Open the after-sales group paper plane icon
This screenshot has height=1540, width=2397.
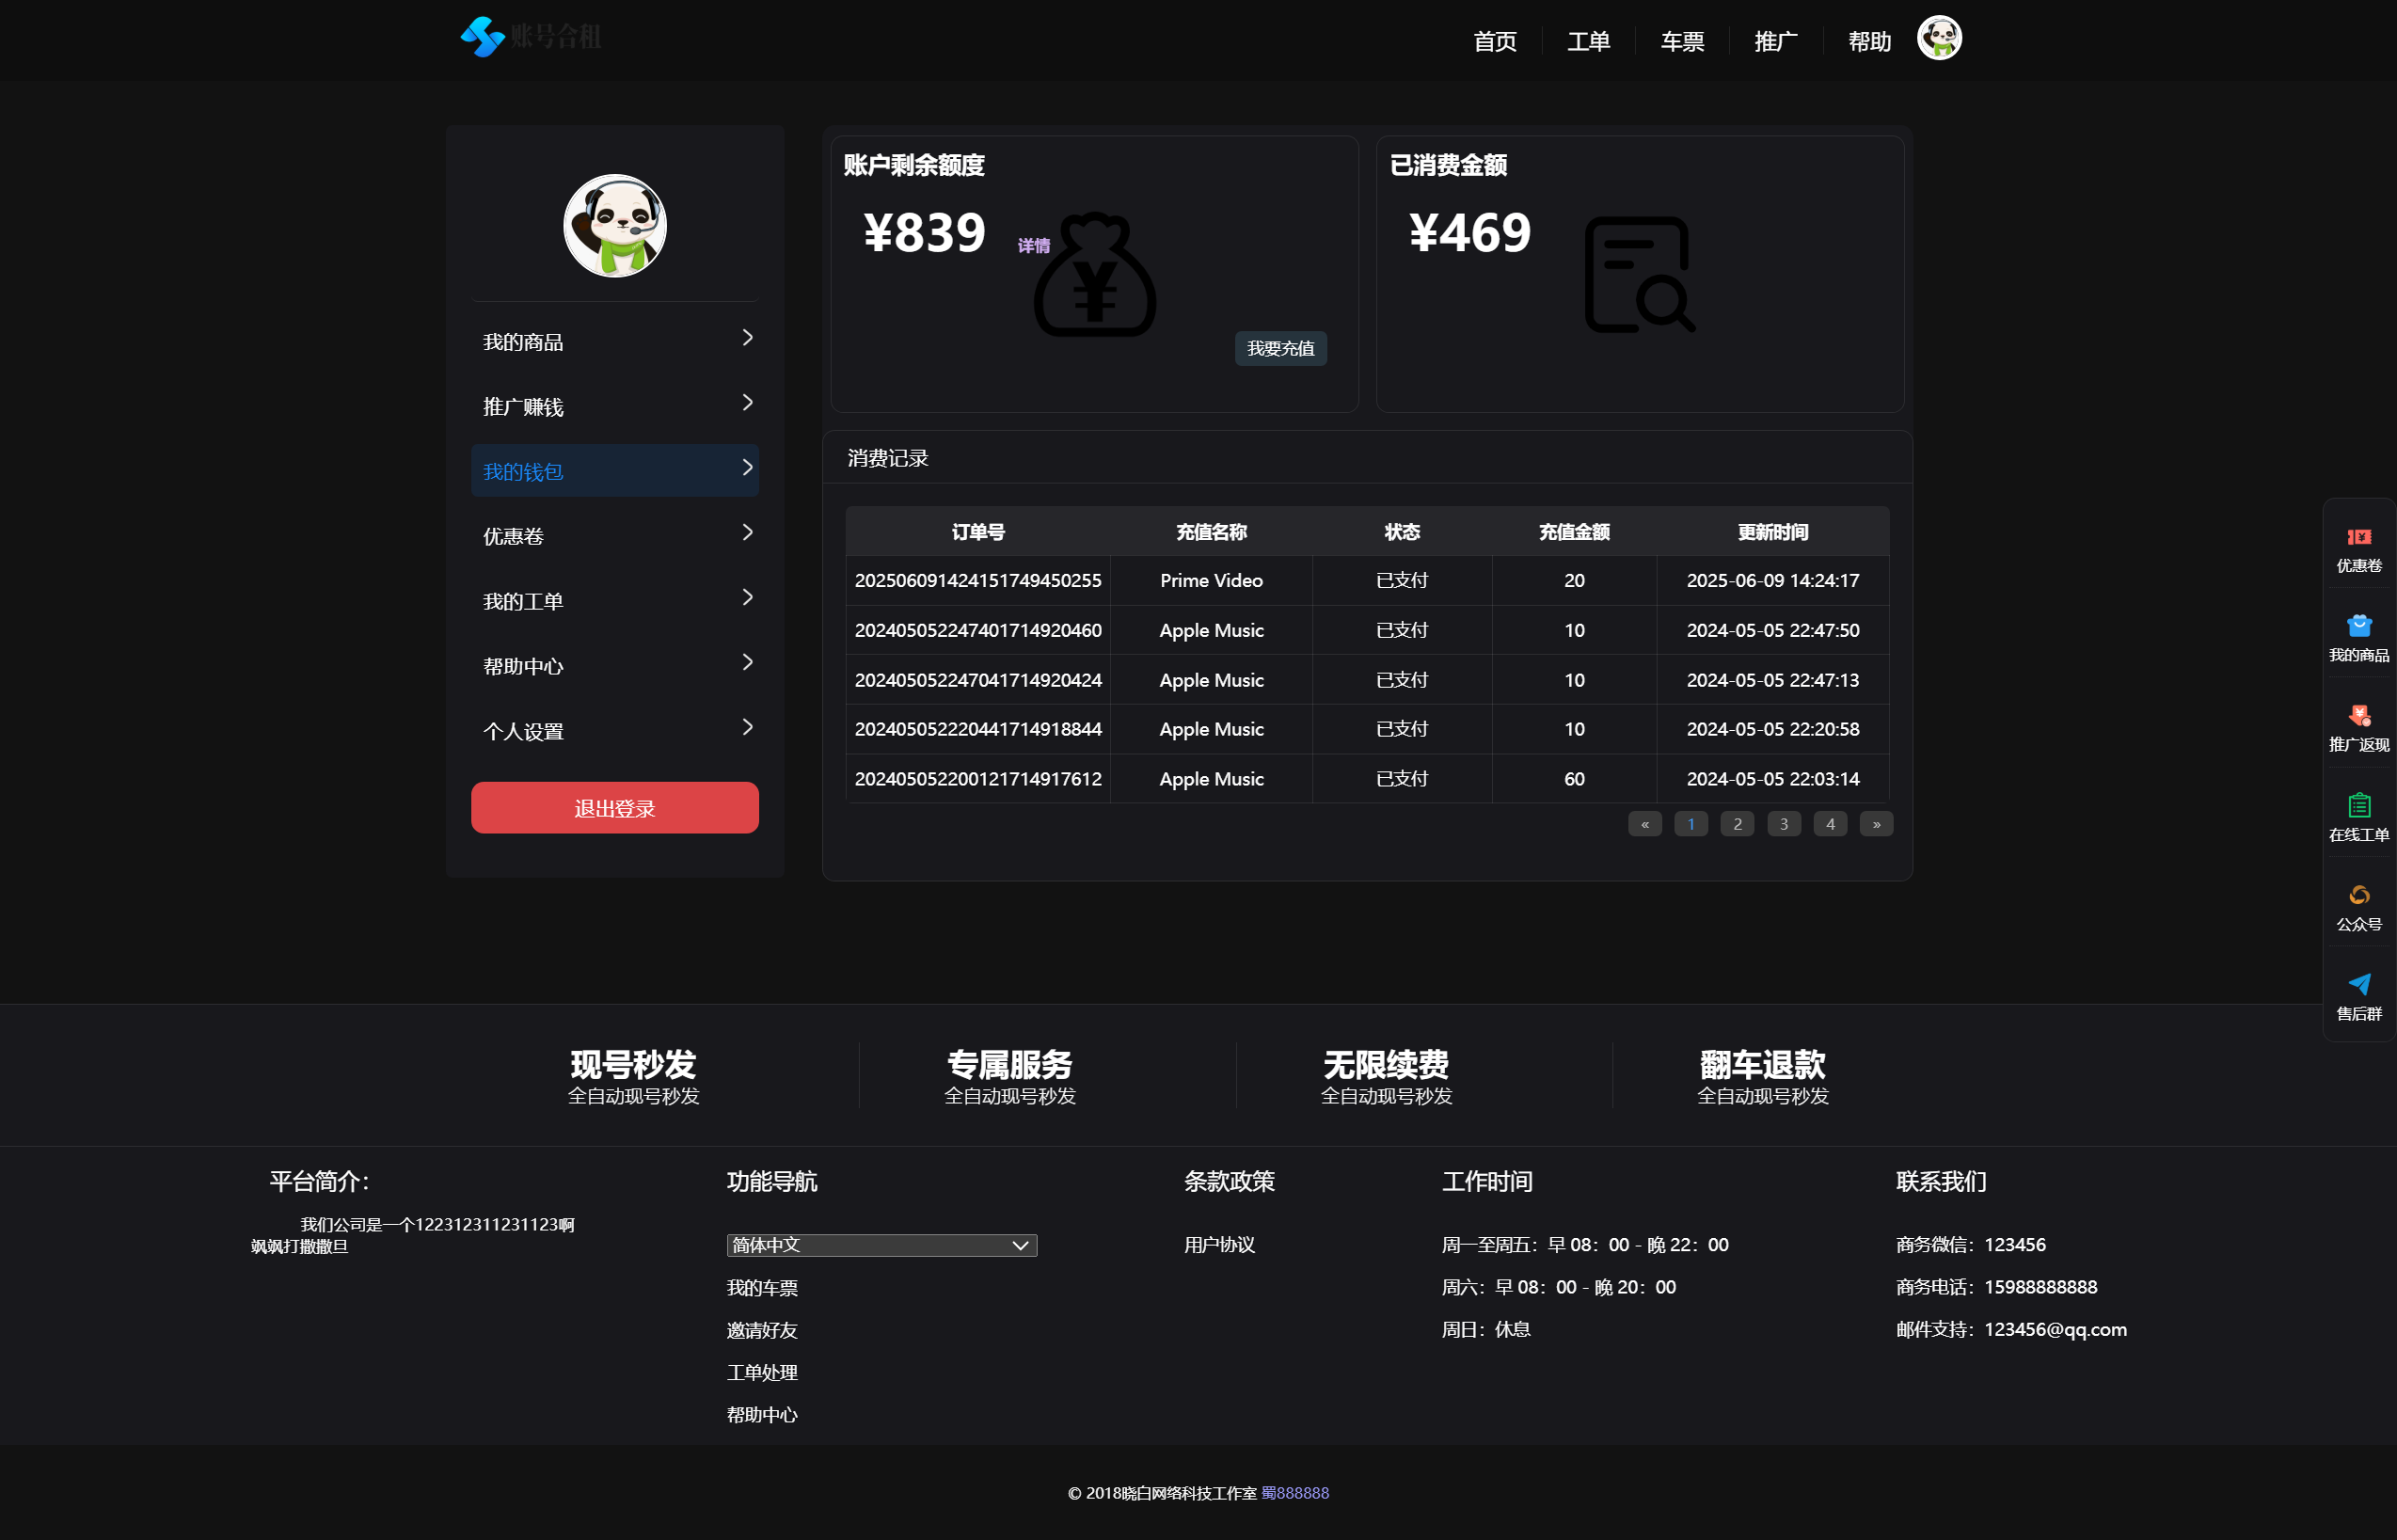[x=2358, y=985]
